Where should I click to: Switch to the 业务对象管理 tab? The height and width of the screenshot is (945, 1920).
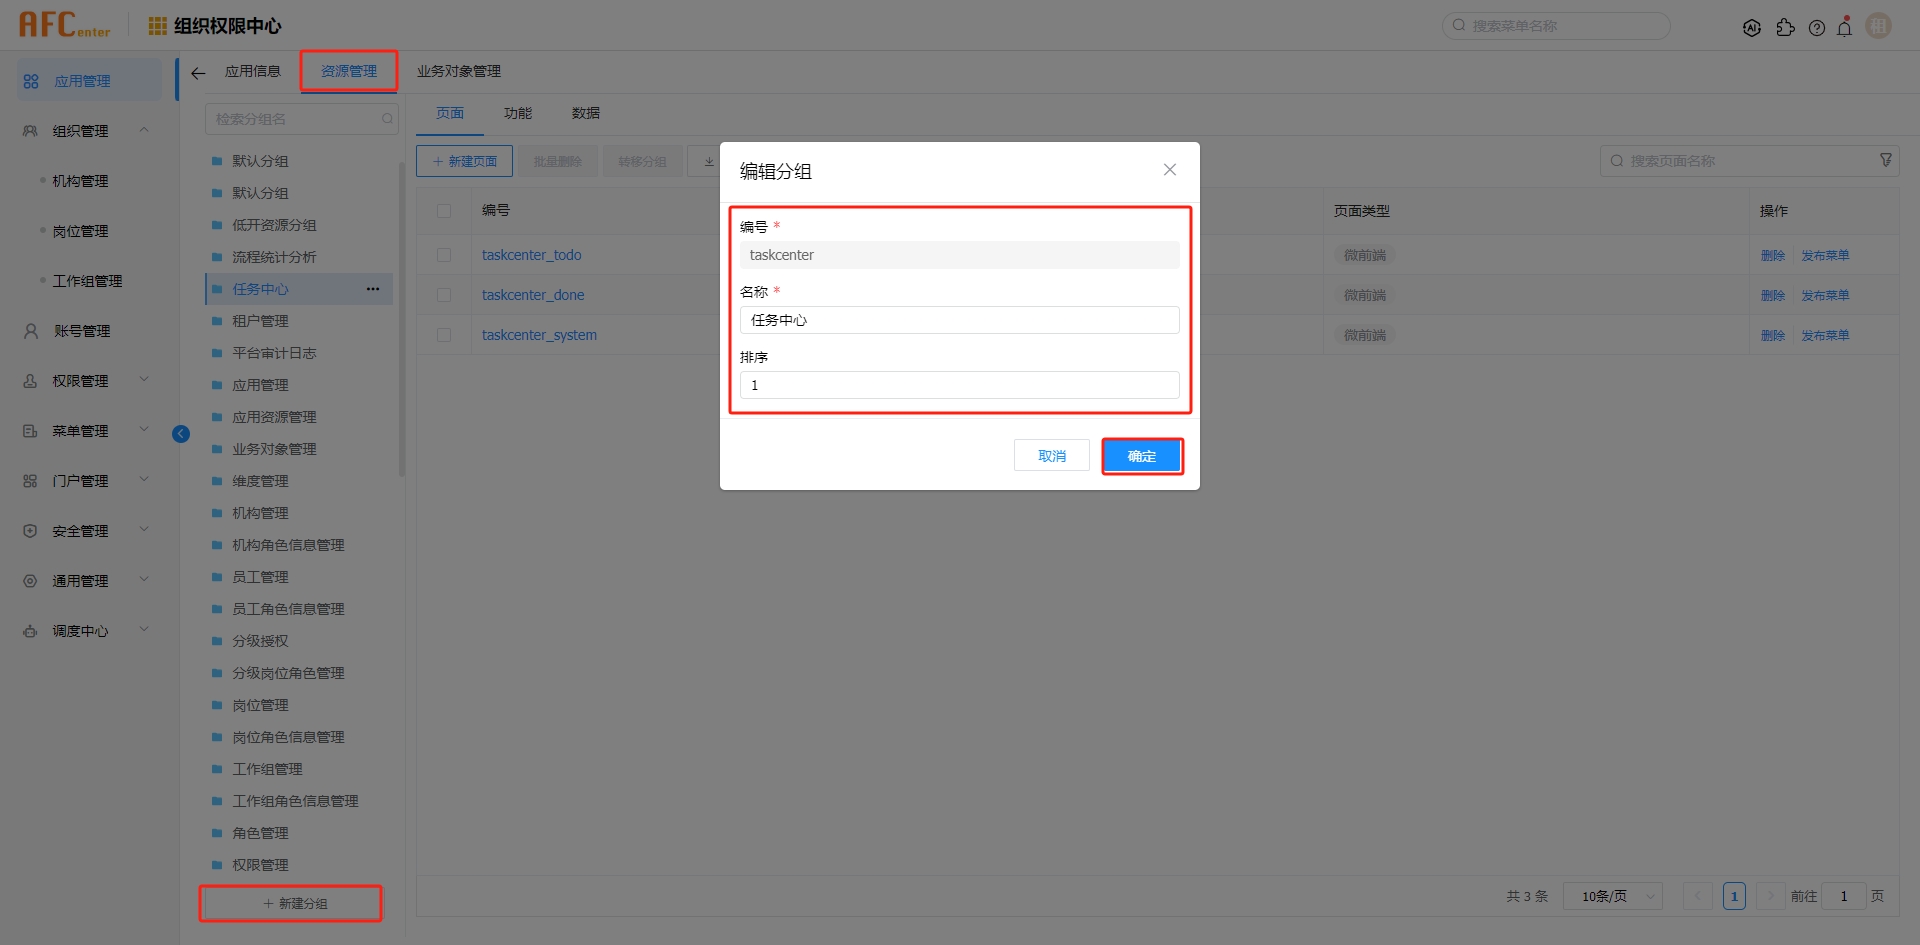[x=458, y=71]
